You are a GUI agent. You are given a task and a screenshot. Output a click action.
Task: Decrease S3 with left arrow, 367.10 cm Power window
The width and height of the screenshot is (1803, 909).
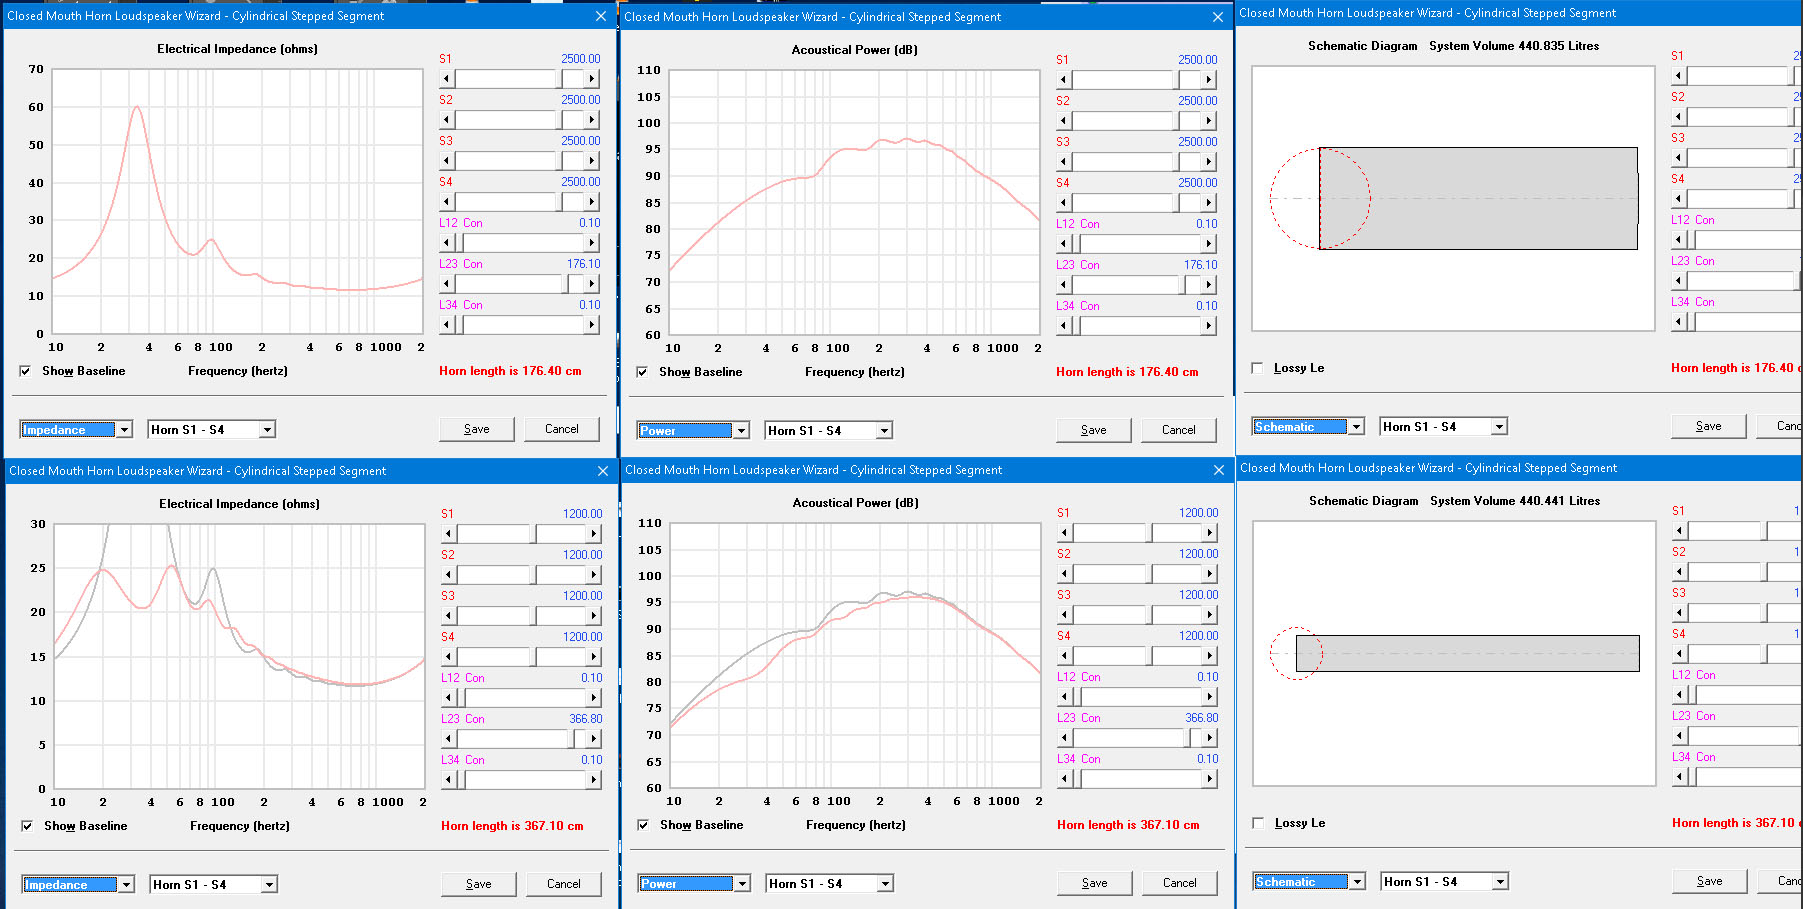pyautogui.click(x=1065, y=615)
